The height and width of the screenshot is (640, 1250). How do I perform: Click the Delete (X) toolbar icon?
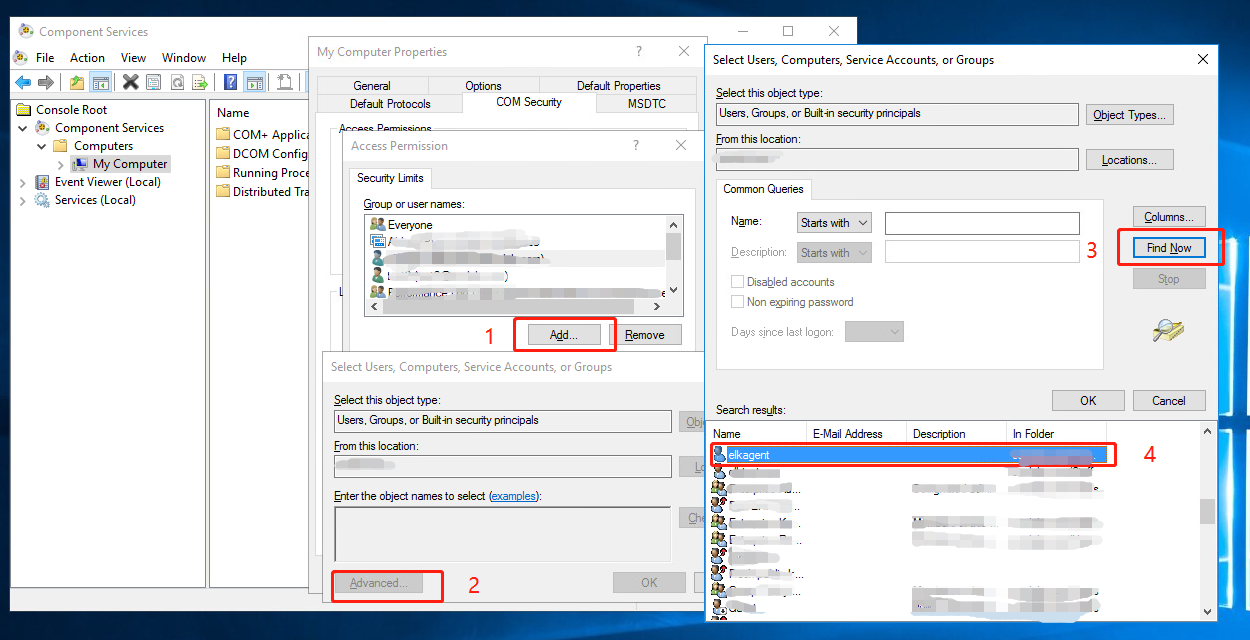[130, 81]
